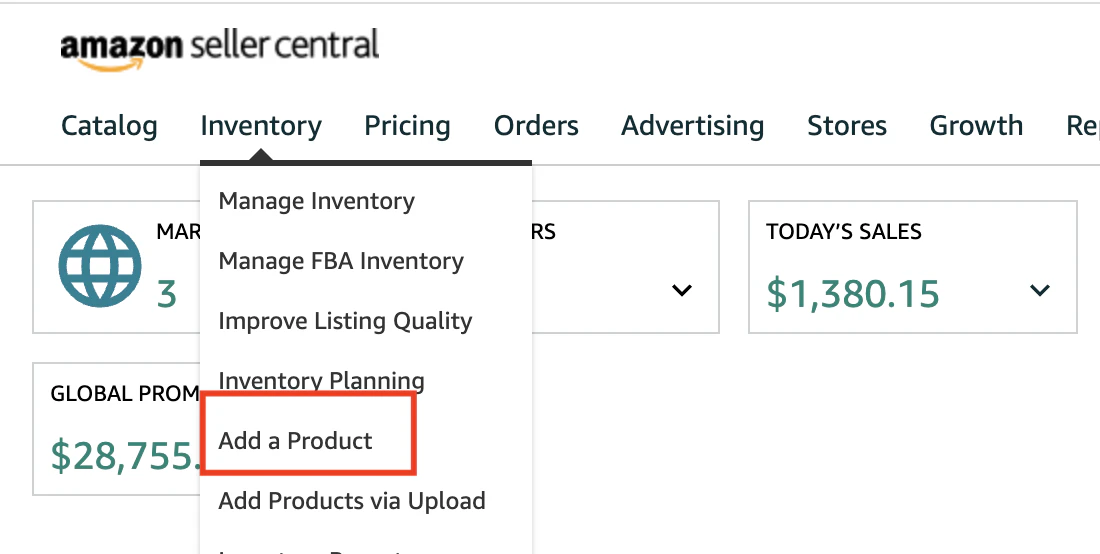
Task: Open Inventory Planning menu entry
Action: (321, 381)
